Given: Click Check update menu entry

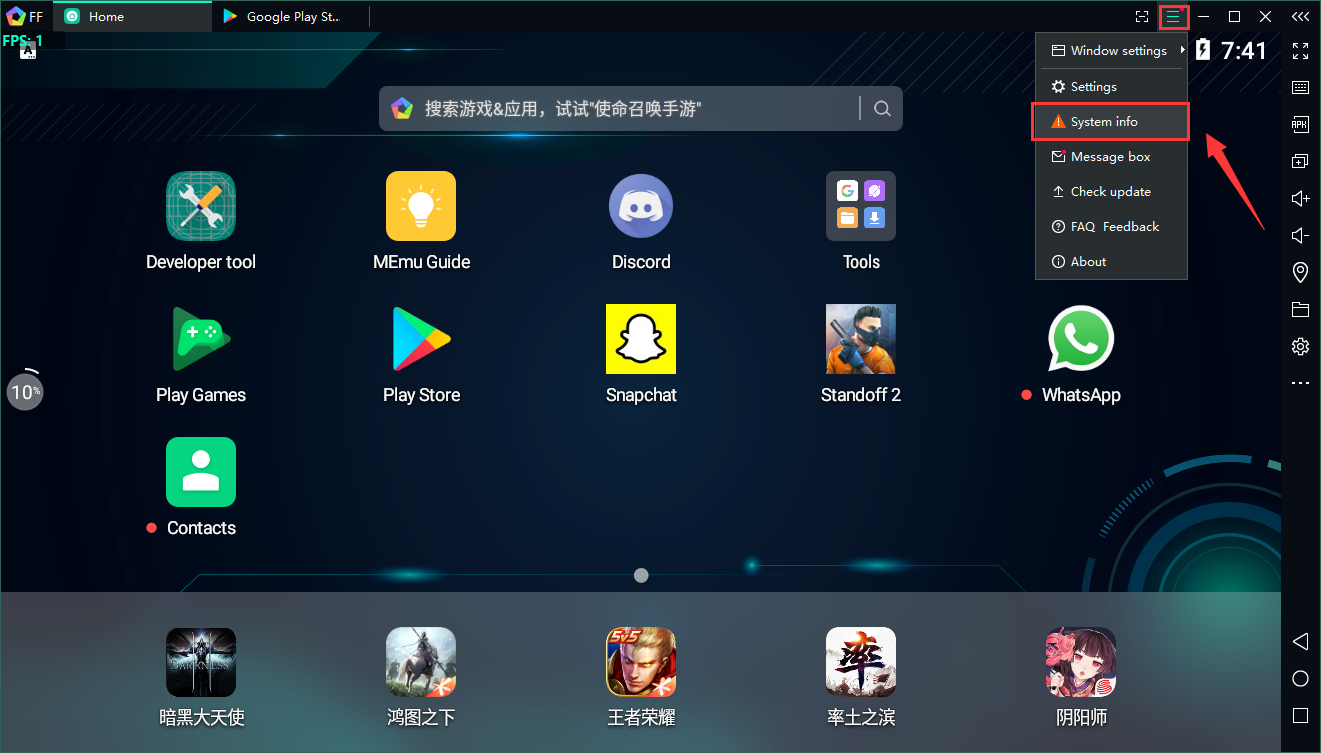Looking at the screenshot, I should pos(1110,192).
